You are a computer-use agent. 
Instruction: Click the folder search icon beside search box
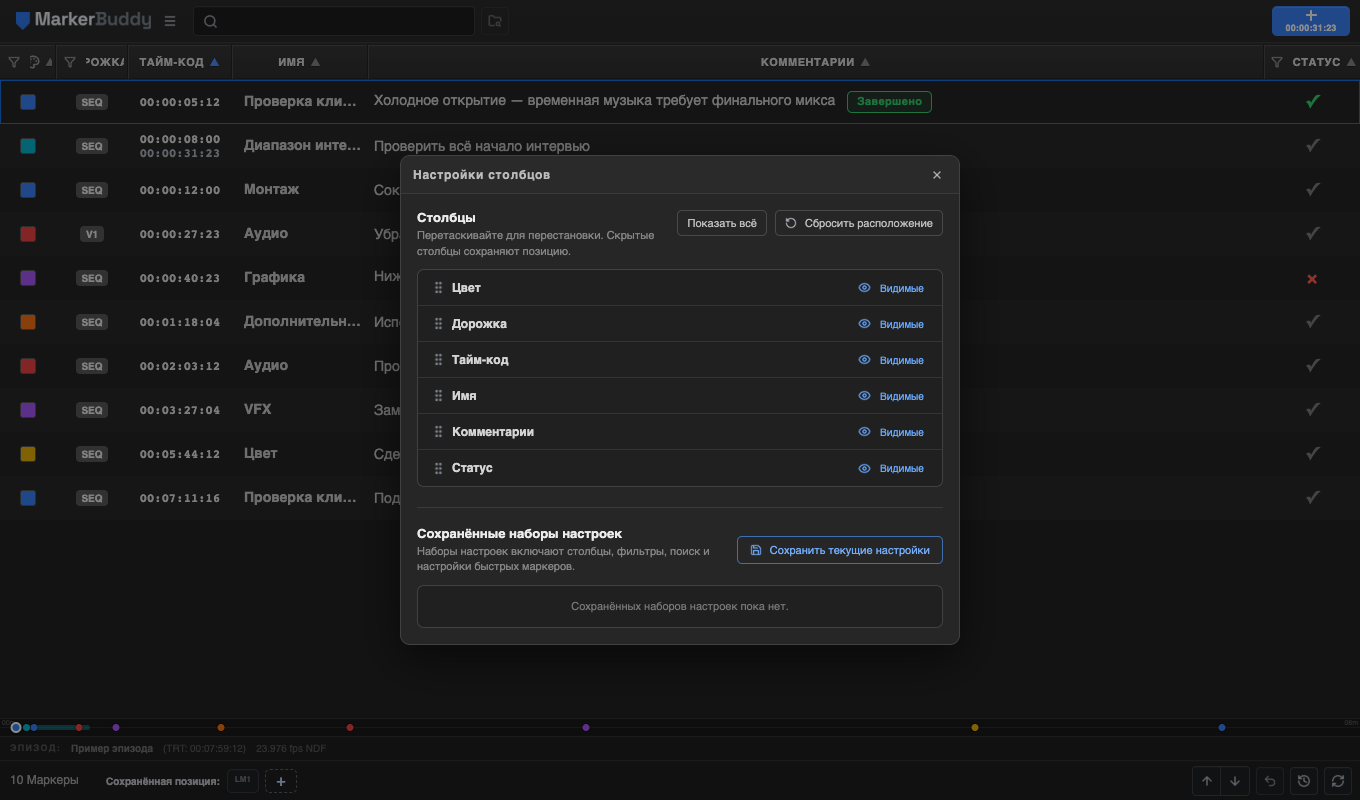click(x=494, y=21)
